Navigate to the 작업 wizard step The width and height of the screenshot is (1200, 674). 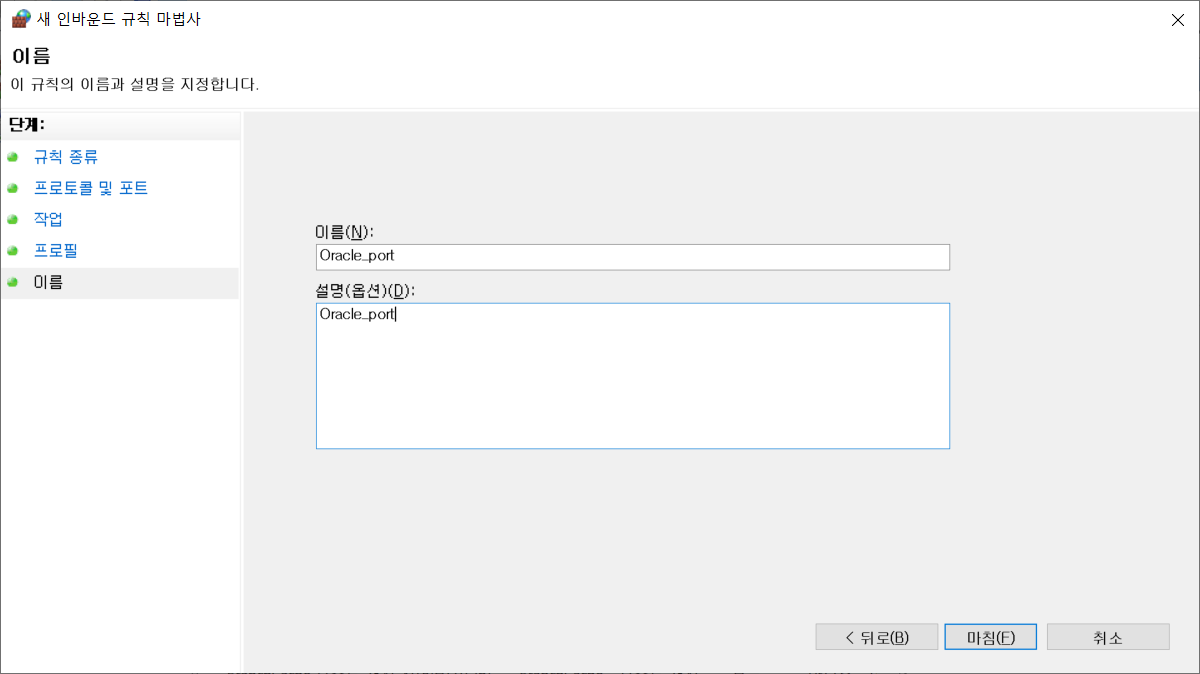[48, 219]
